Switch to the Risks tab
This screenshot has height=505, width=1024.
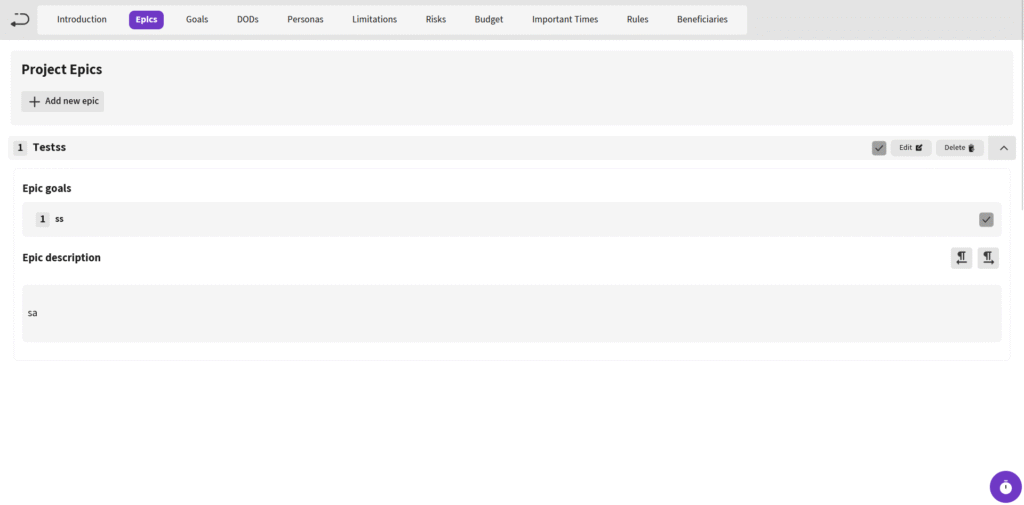436,20
